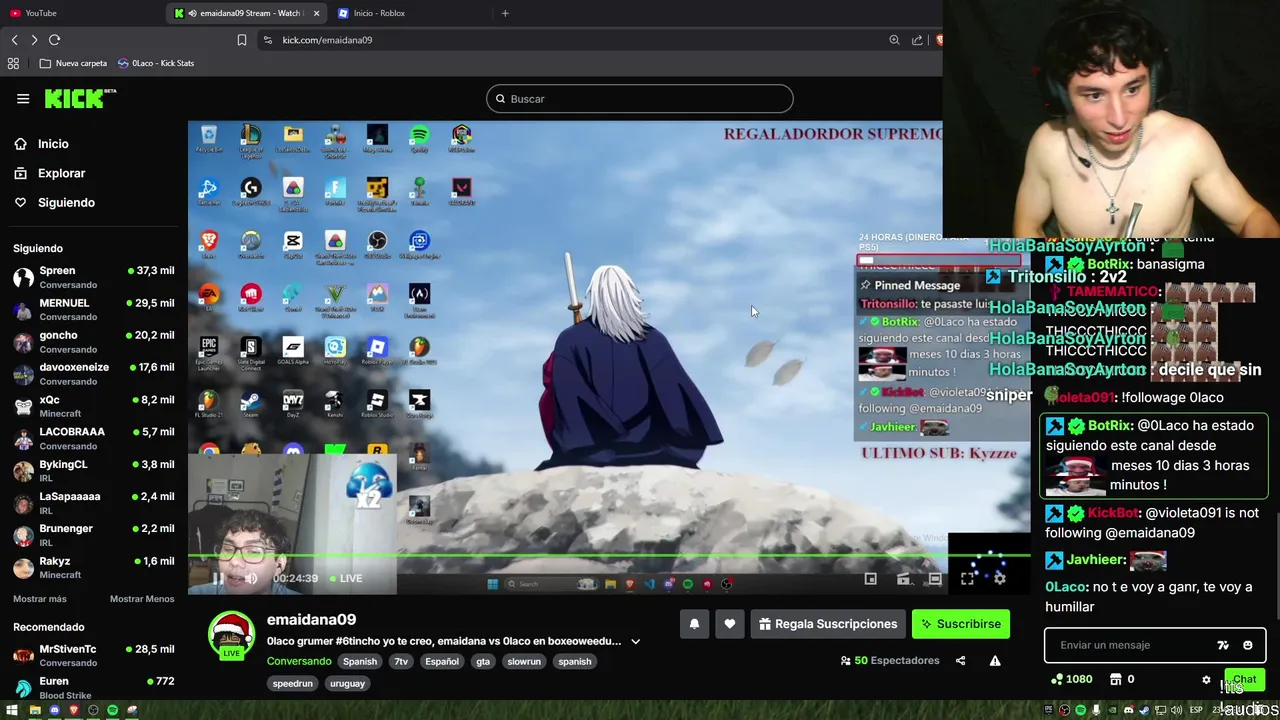Image resolution: width=1280 pixels, height=720 pixels.
Task: Select the Español tag
Action: (441, 661)
